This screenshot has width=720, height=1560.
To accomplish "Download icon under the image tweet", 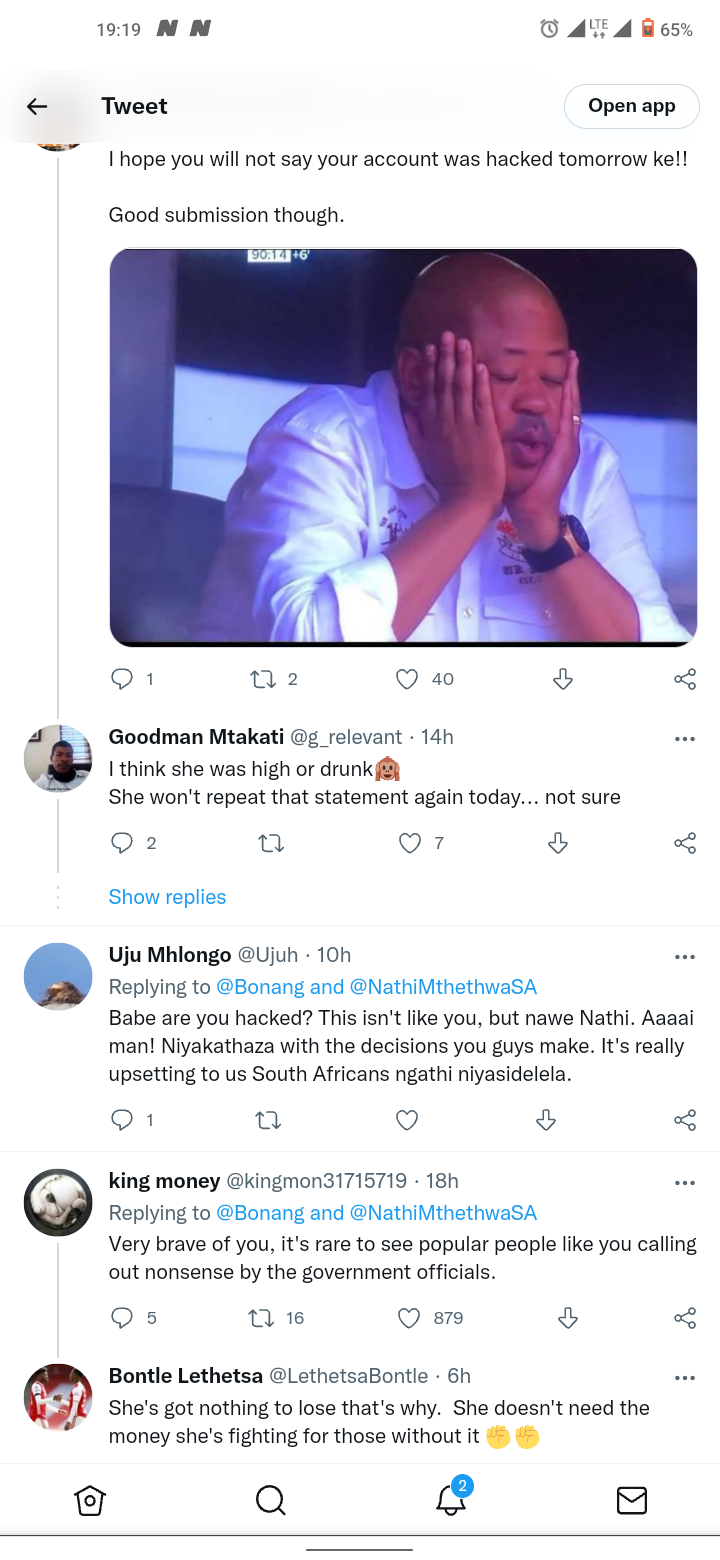I will [563, 680].
